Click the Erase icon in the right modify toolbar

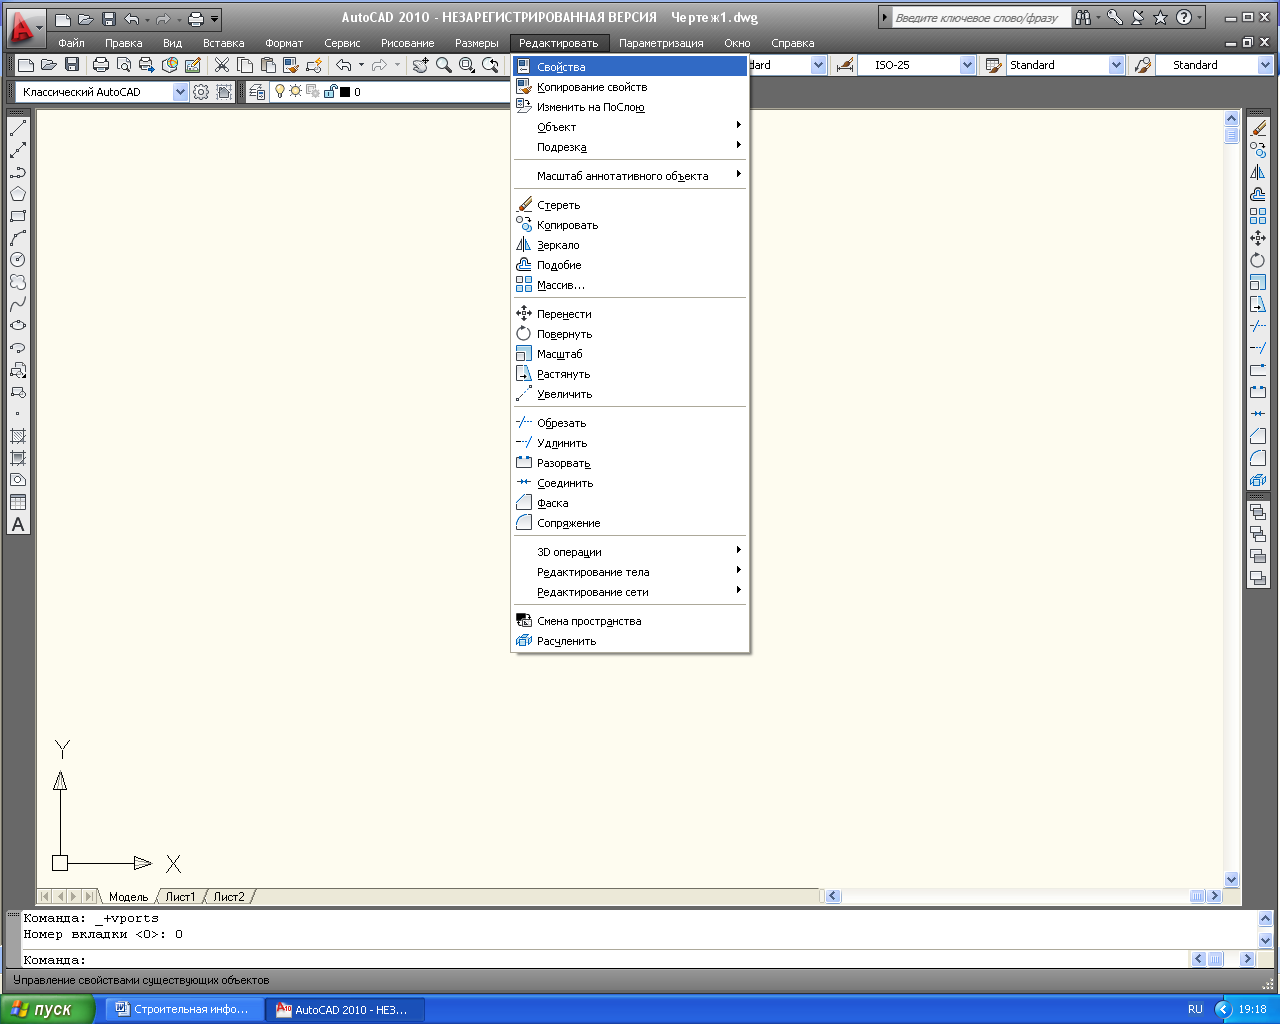coord(1258,128)
